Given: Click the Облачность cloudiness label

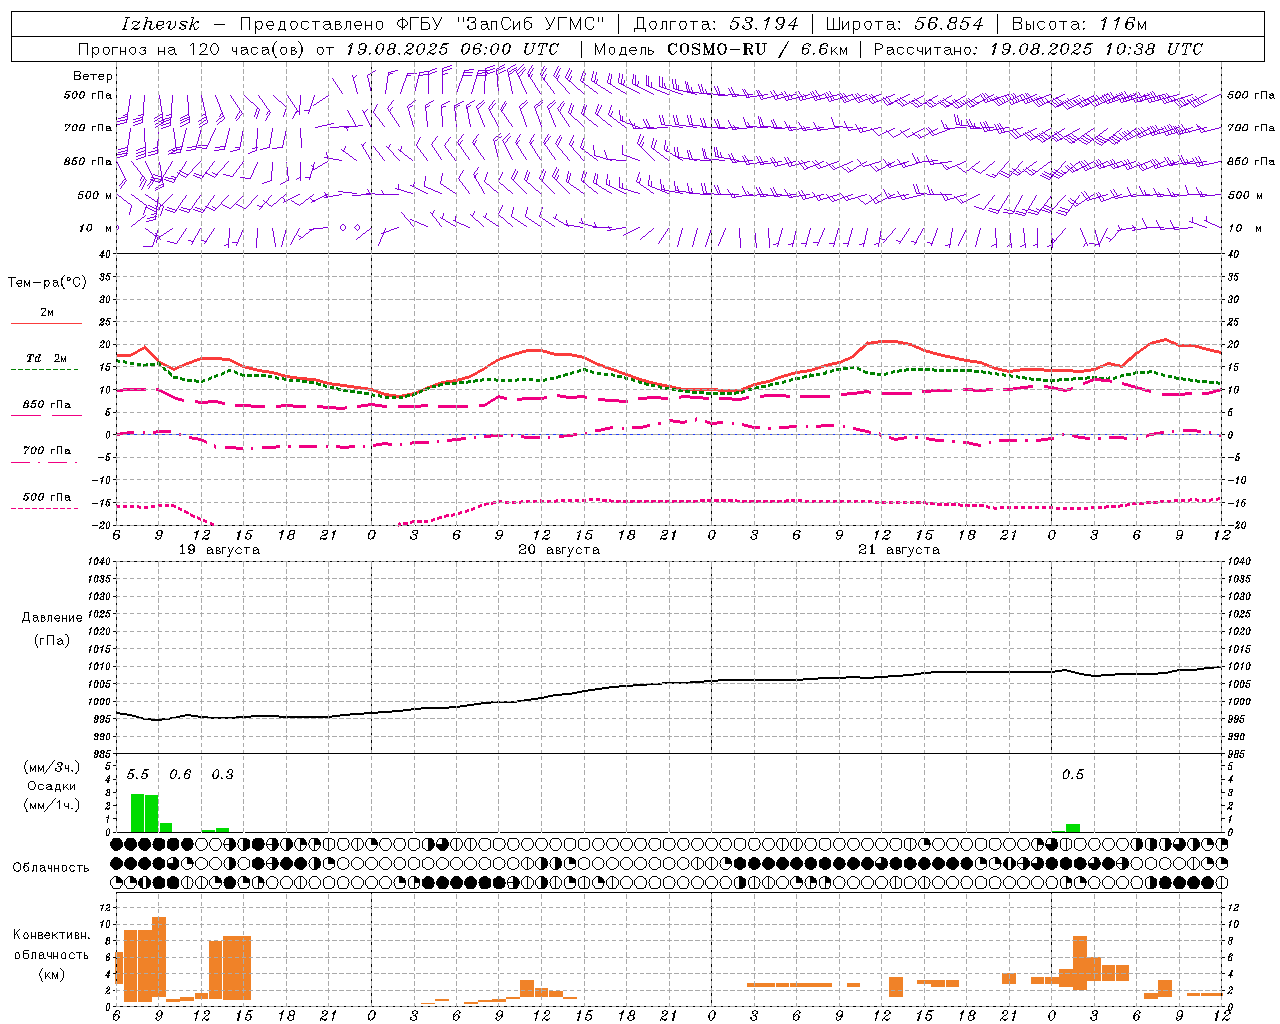Looking at the screenshot, I should (51, 867).
